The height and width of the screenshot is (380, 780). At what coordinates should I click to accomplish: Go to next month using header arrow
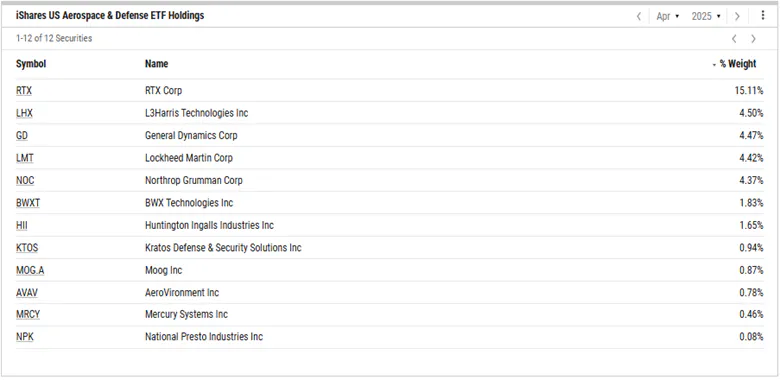pos(737,16)
